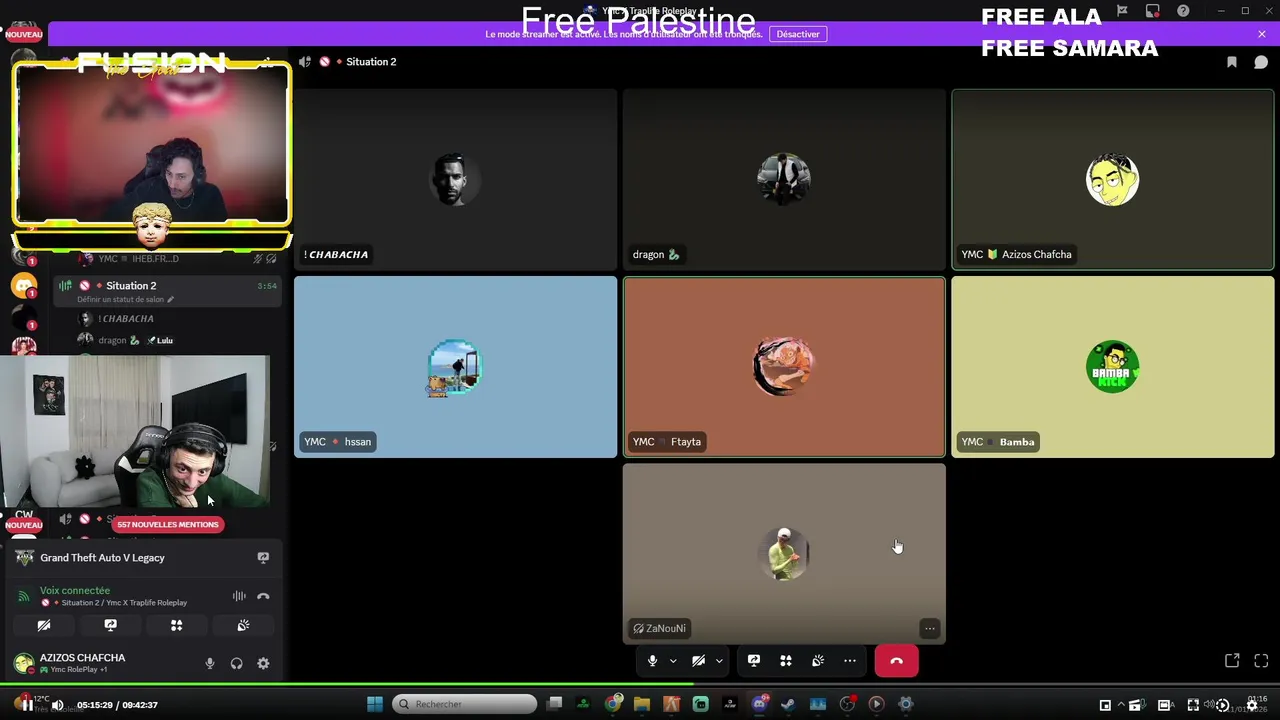The height and width of the screenshot is (720, 1280).
Task: Click the Rechercher taskbar search box
Action: [x=464, y=704]
